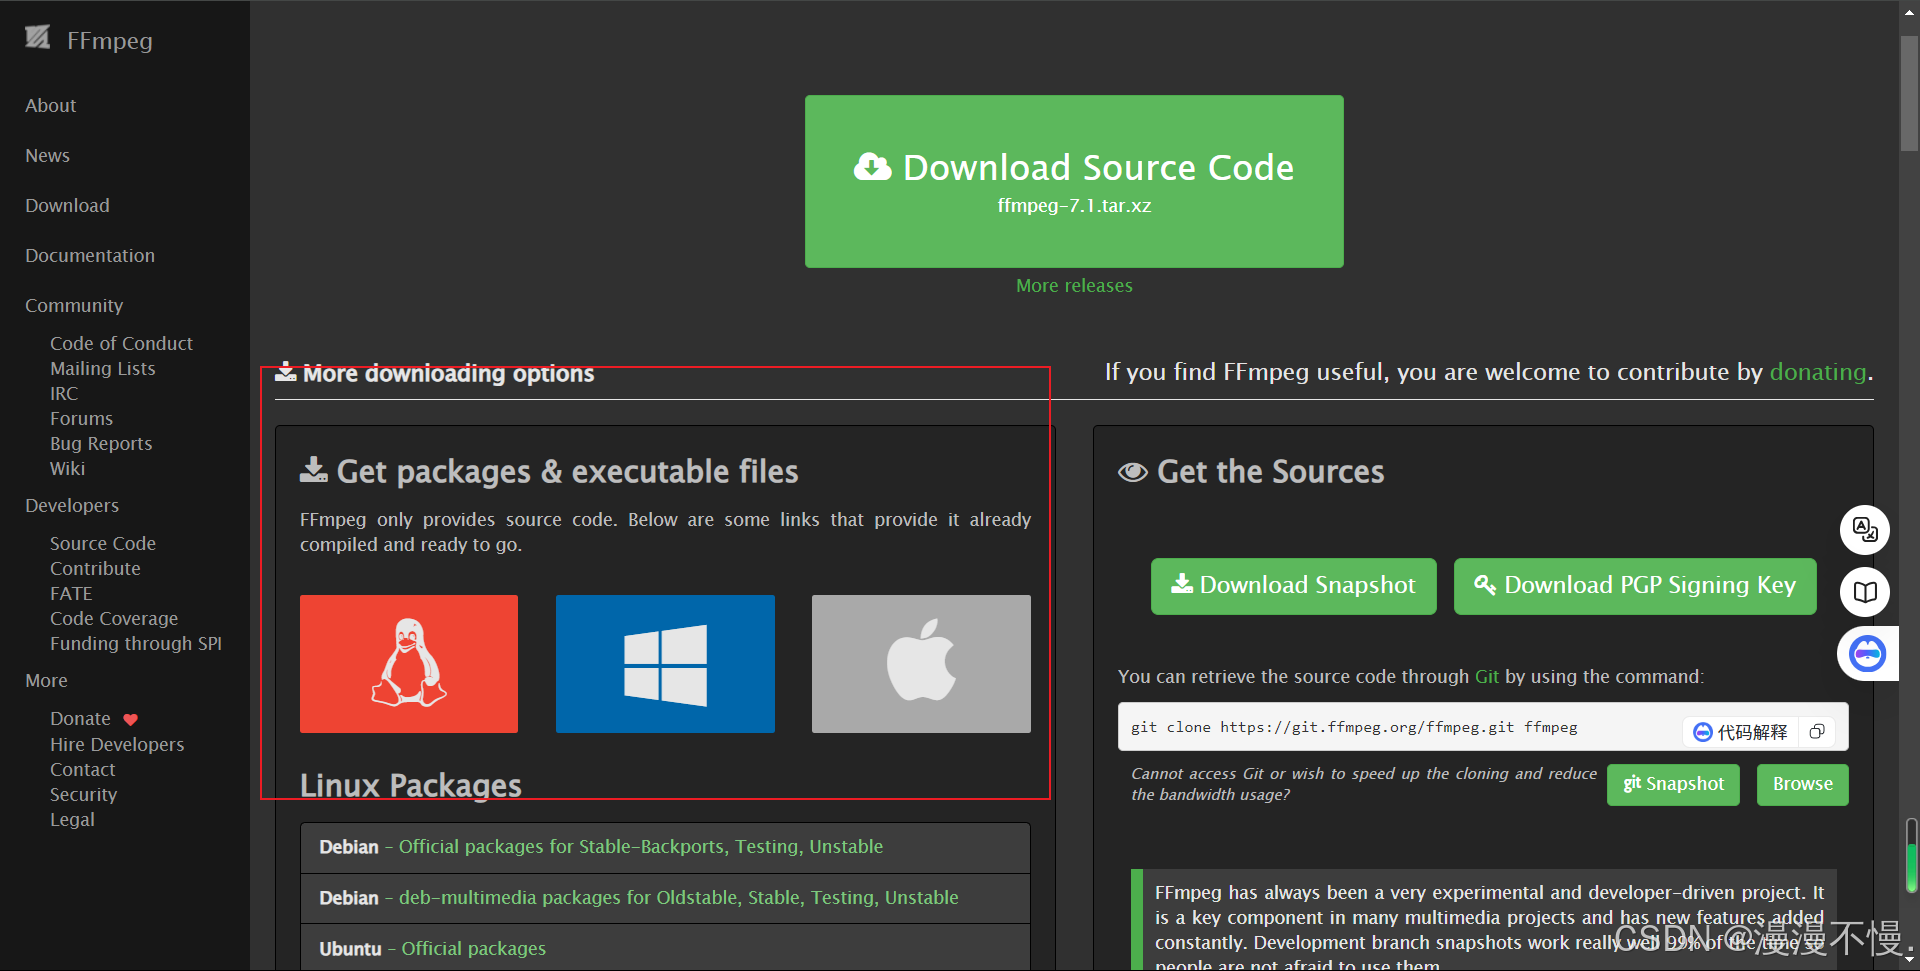Click Get packages & executable files heading

(567, 472)
